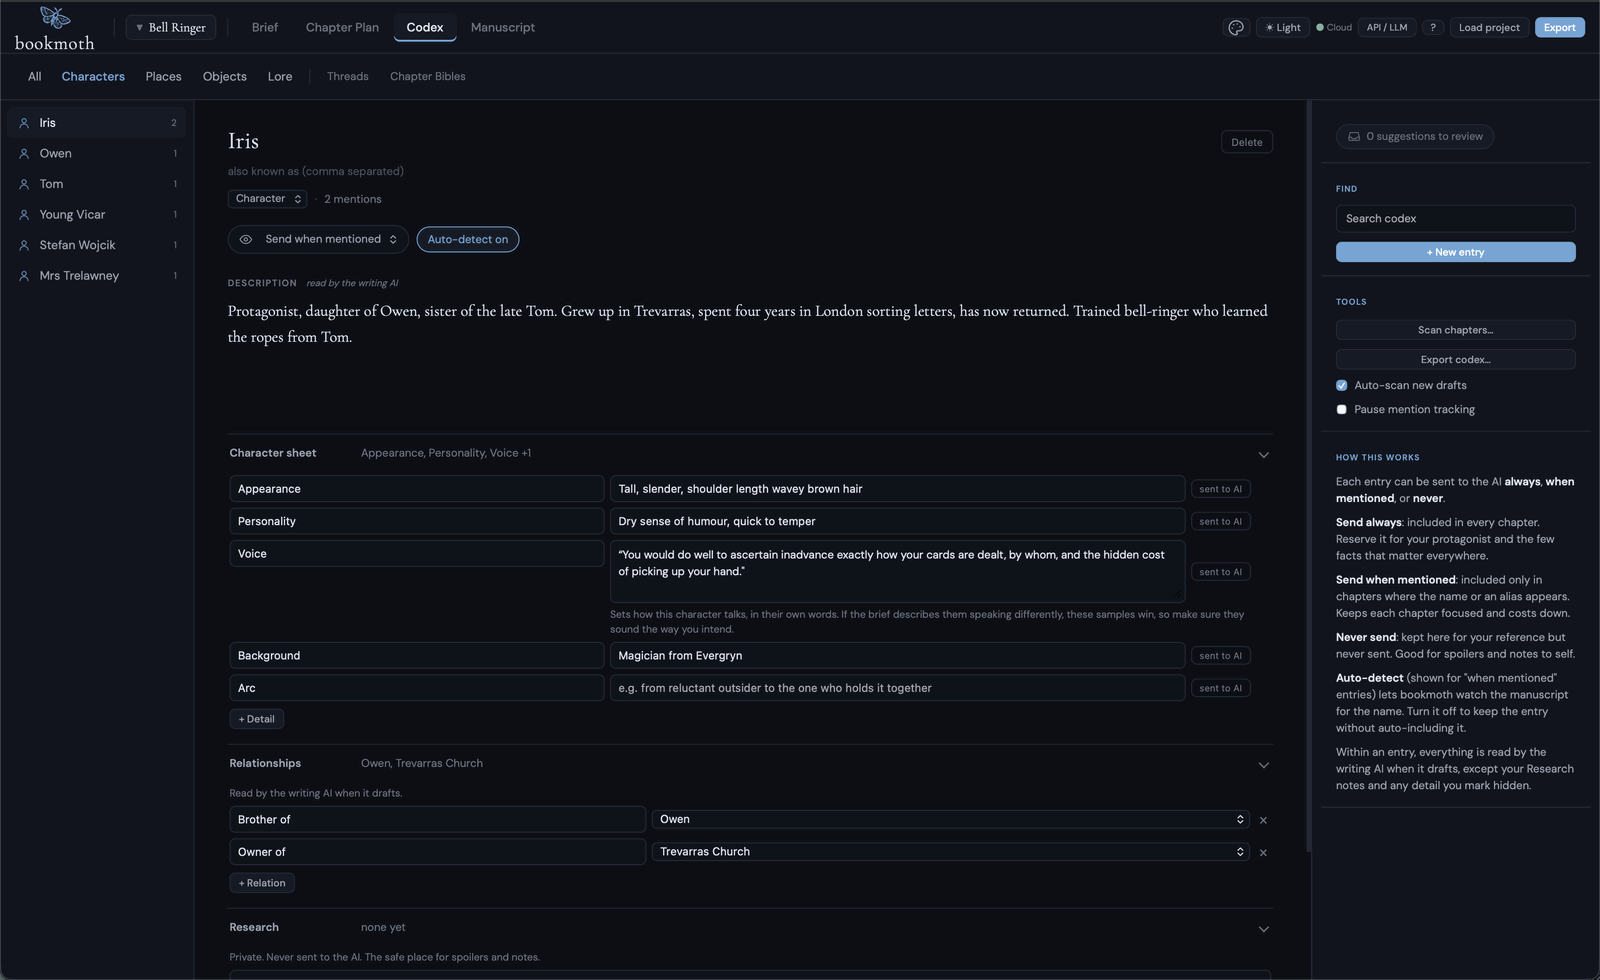This screenshot has width=1600, height=980.
Task: Collapse the Character sheet section
Action: coord(1263,455)
